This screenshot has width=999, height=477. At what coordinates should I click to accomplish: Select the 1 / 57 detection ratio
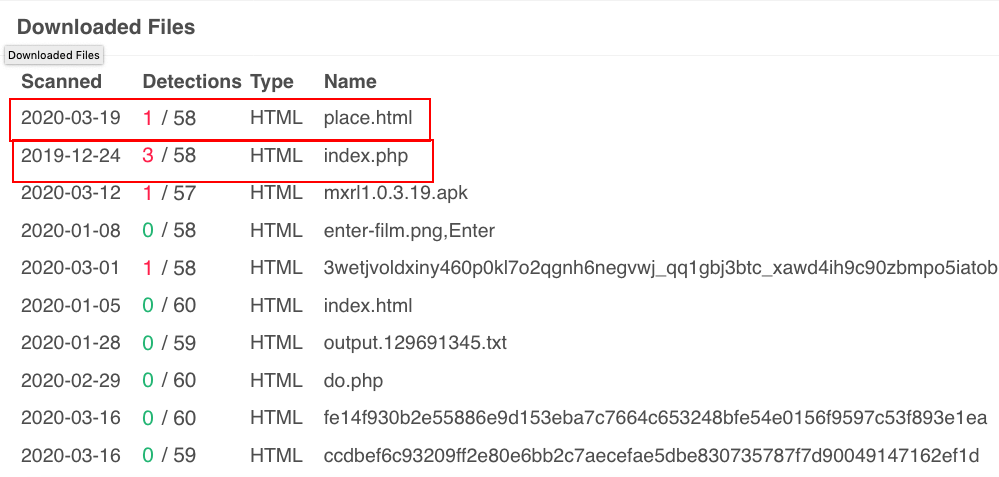169,193
